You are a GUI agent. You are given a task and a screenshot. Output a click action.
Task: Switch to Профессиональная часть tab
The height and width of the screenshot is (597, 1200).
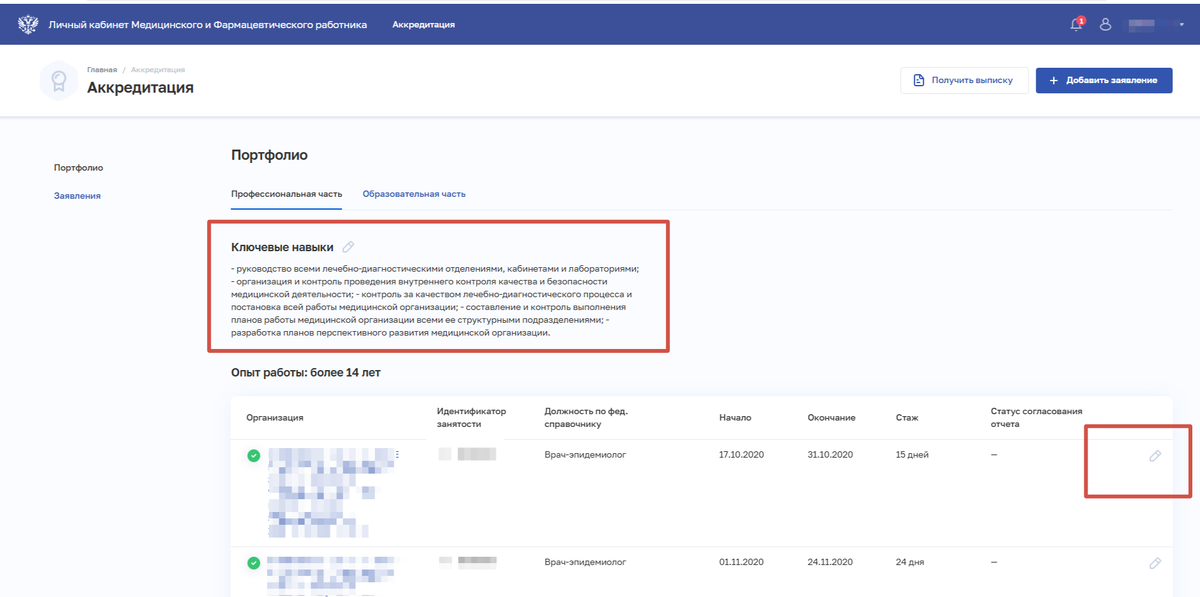pos(286,194)
